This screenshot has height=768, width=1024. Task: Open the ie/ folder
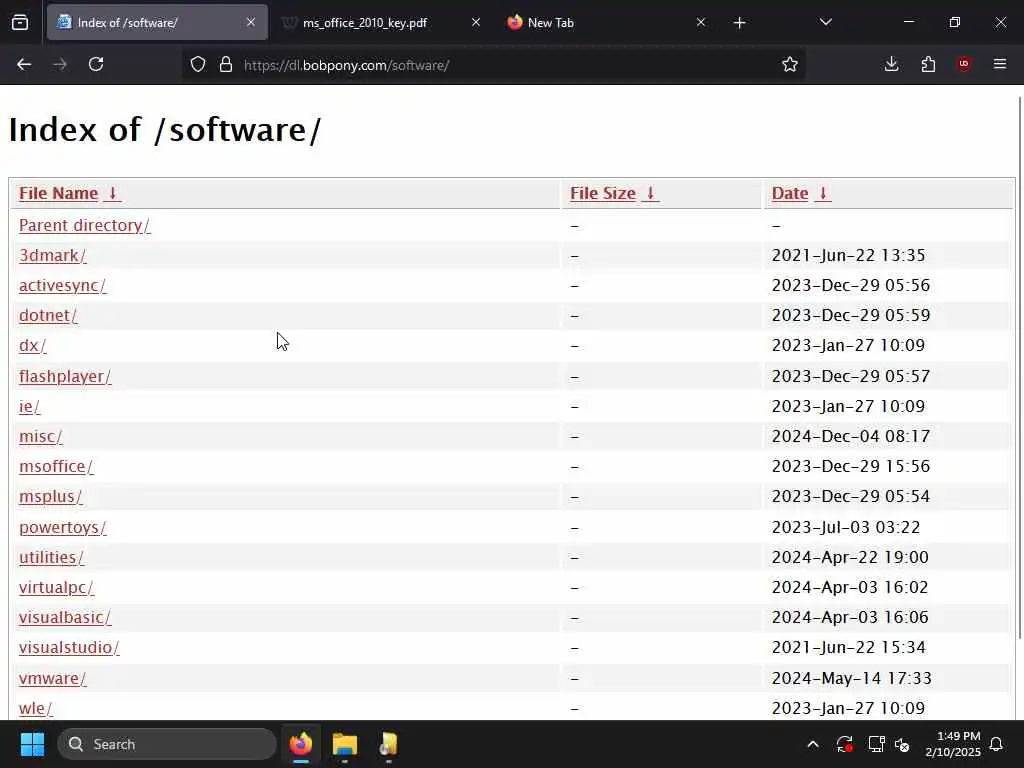29,407
